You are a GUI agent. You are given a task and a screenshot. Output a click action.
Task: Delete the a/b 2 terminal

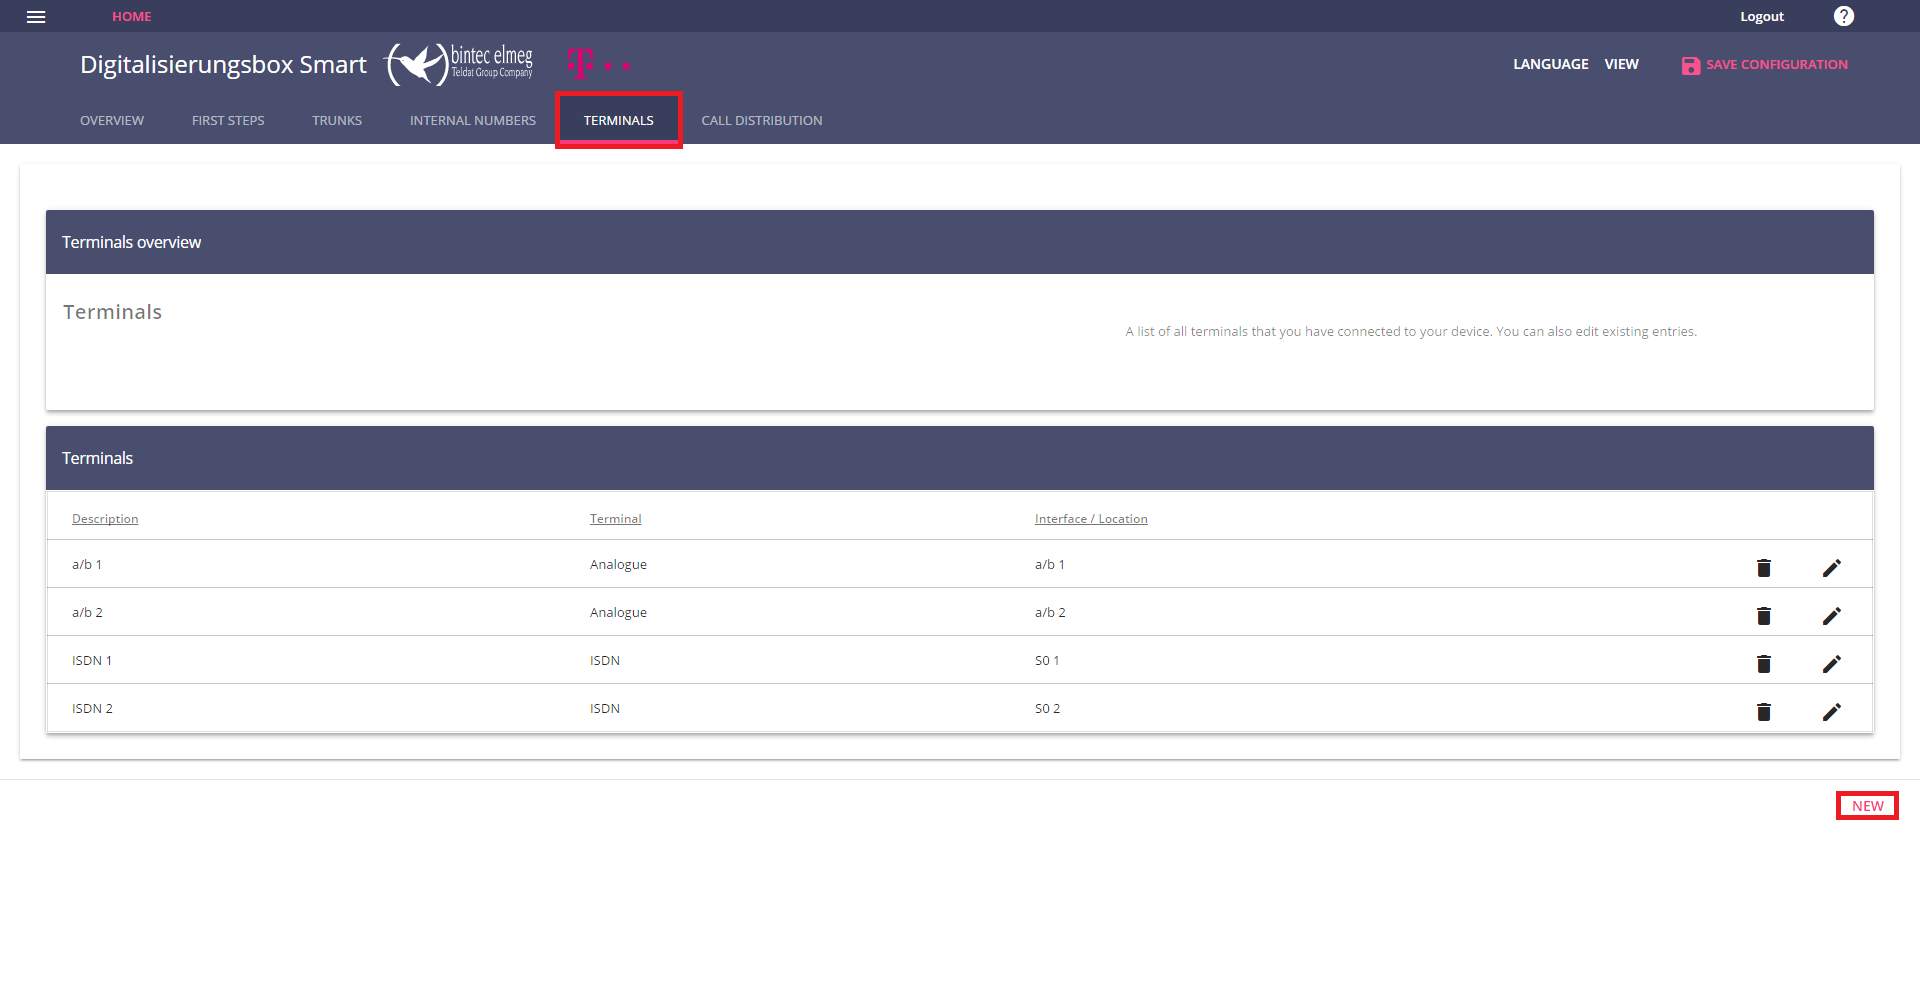[1763, 616]
